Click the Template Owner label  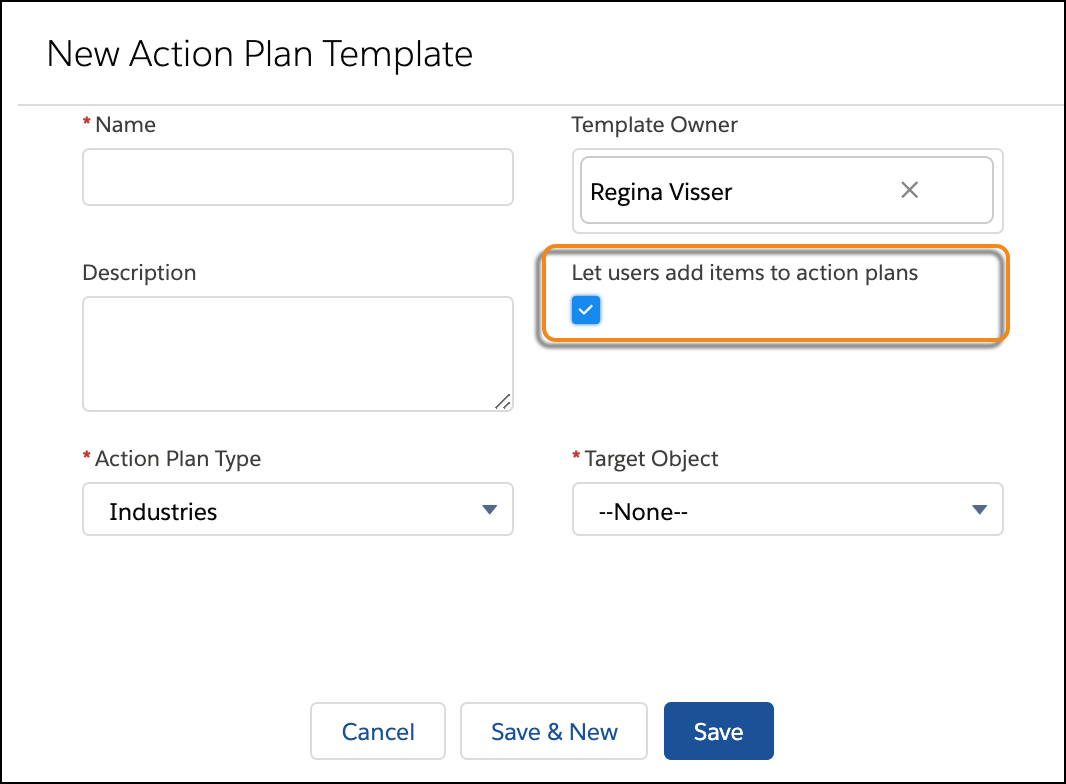[654, 125]
